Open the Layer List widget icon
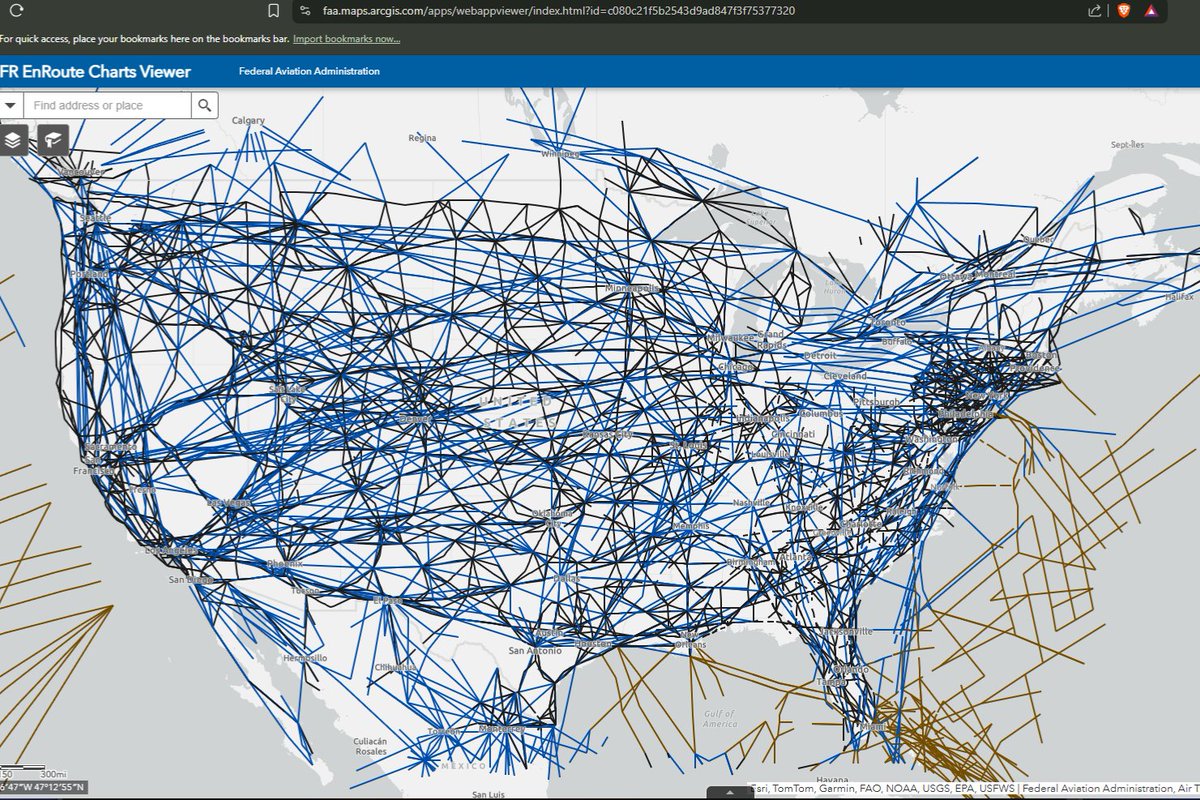 (x=12, y=140)
